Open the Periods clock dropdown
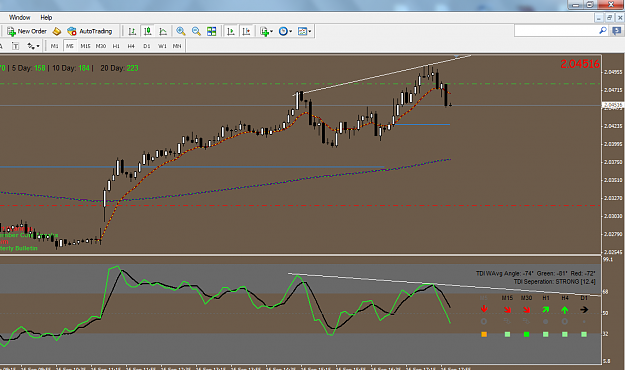This screenshot has width=625, height=370. [x=285, y=31]
